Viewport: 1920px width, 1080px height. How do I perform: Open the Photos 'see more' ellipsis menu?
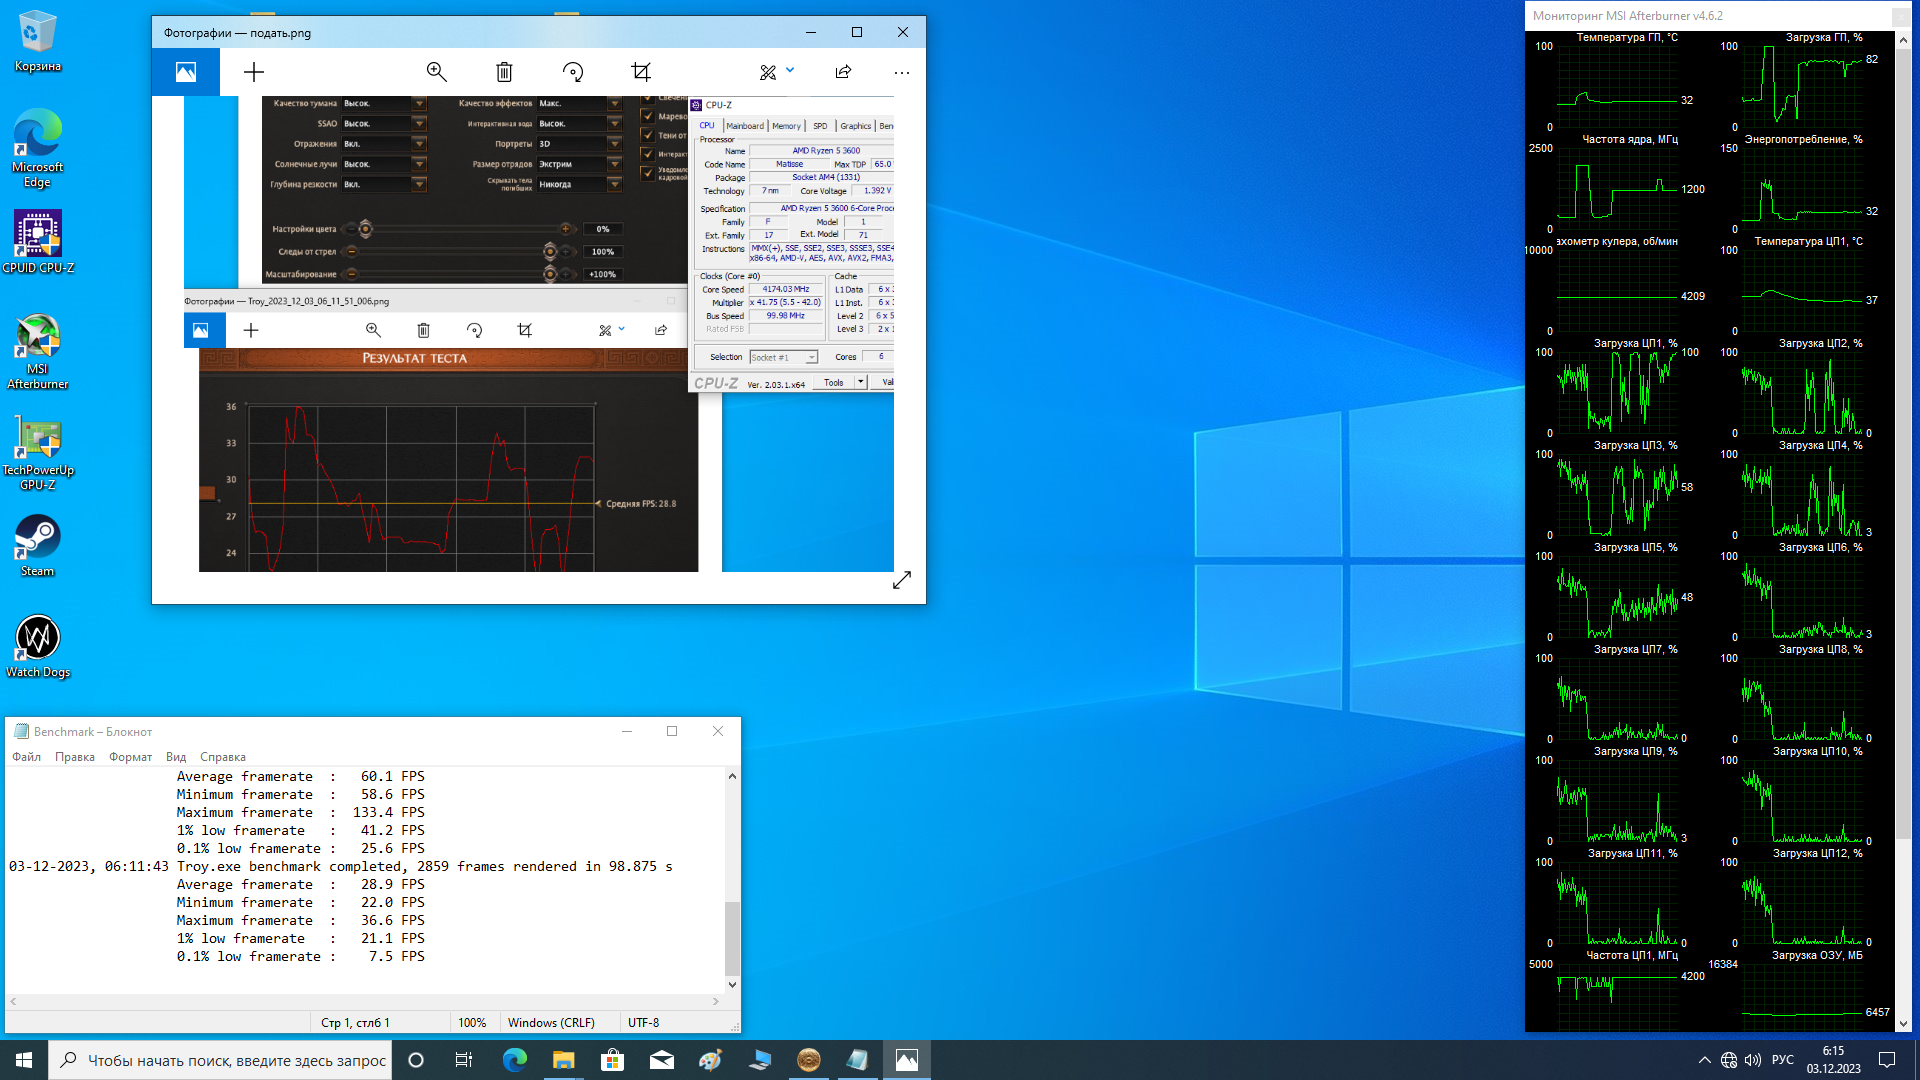901,72
